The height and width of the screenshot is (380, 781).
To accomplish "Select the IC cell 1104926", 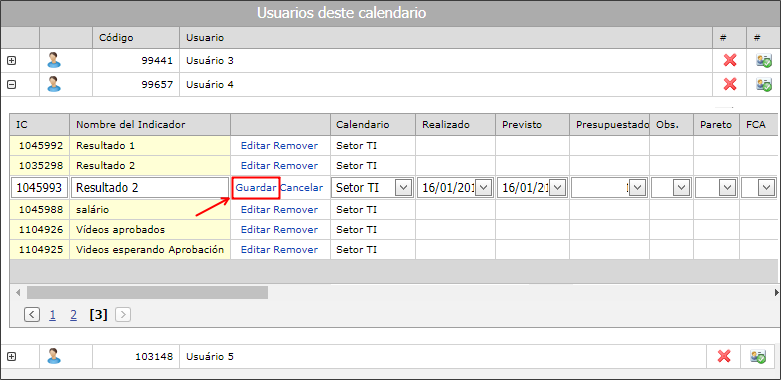I will pyautogui.click(x=39, y=230).
